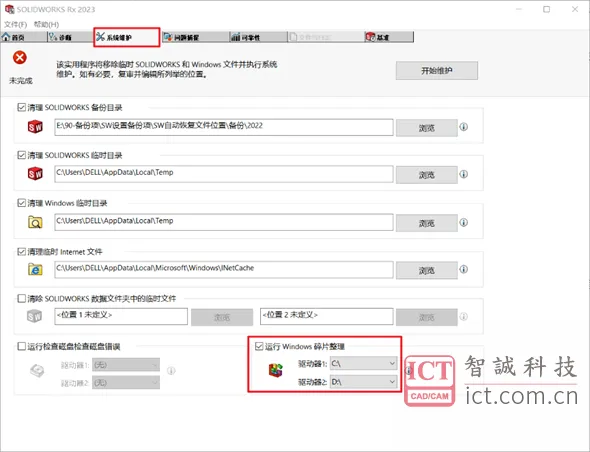Click 开始维护 button
Screen dimensions: 590x452
pyautogui.click(x=436, y=70)
